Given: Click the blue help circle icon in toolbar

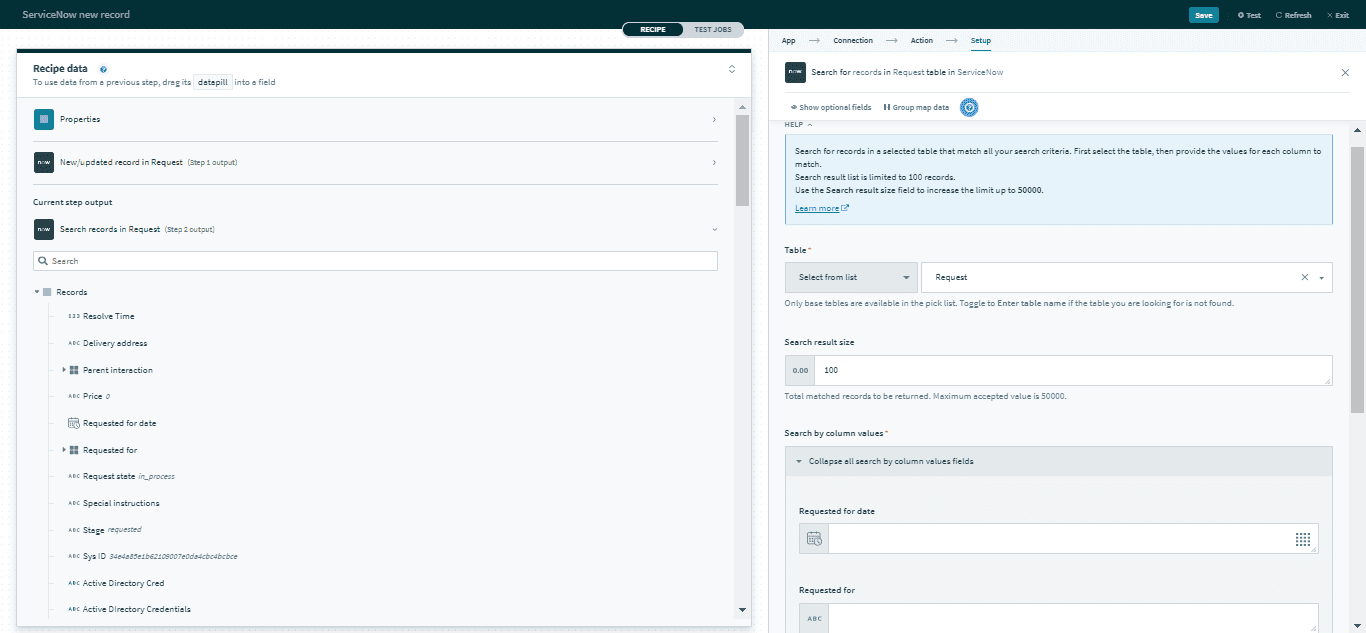Looking at the screenshot, I should (x=968, y=107).
